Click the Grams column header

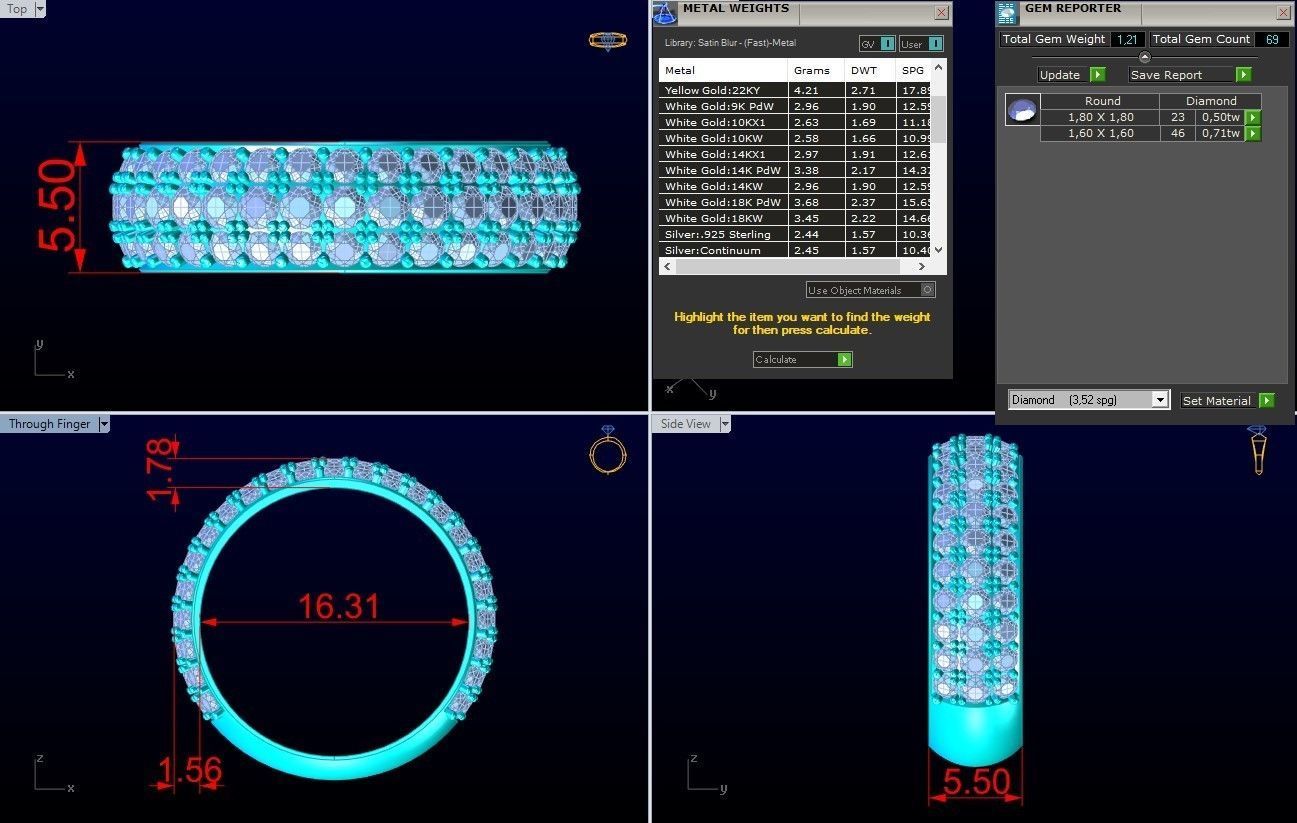point(817,70)
